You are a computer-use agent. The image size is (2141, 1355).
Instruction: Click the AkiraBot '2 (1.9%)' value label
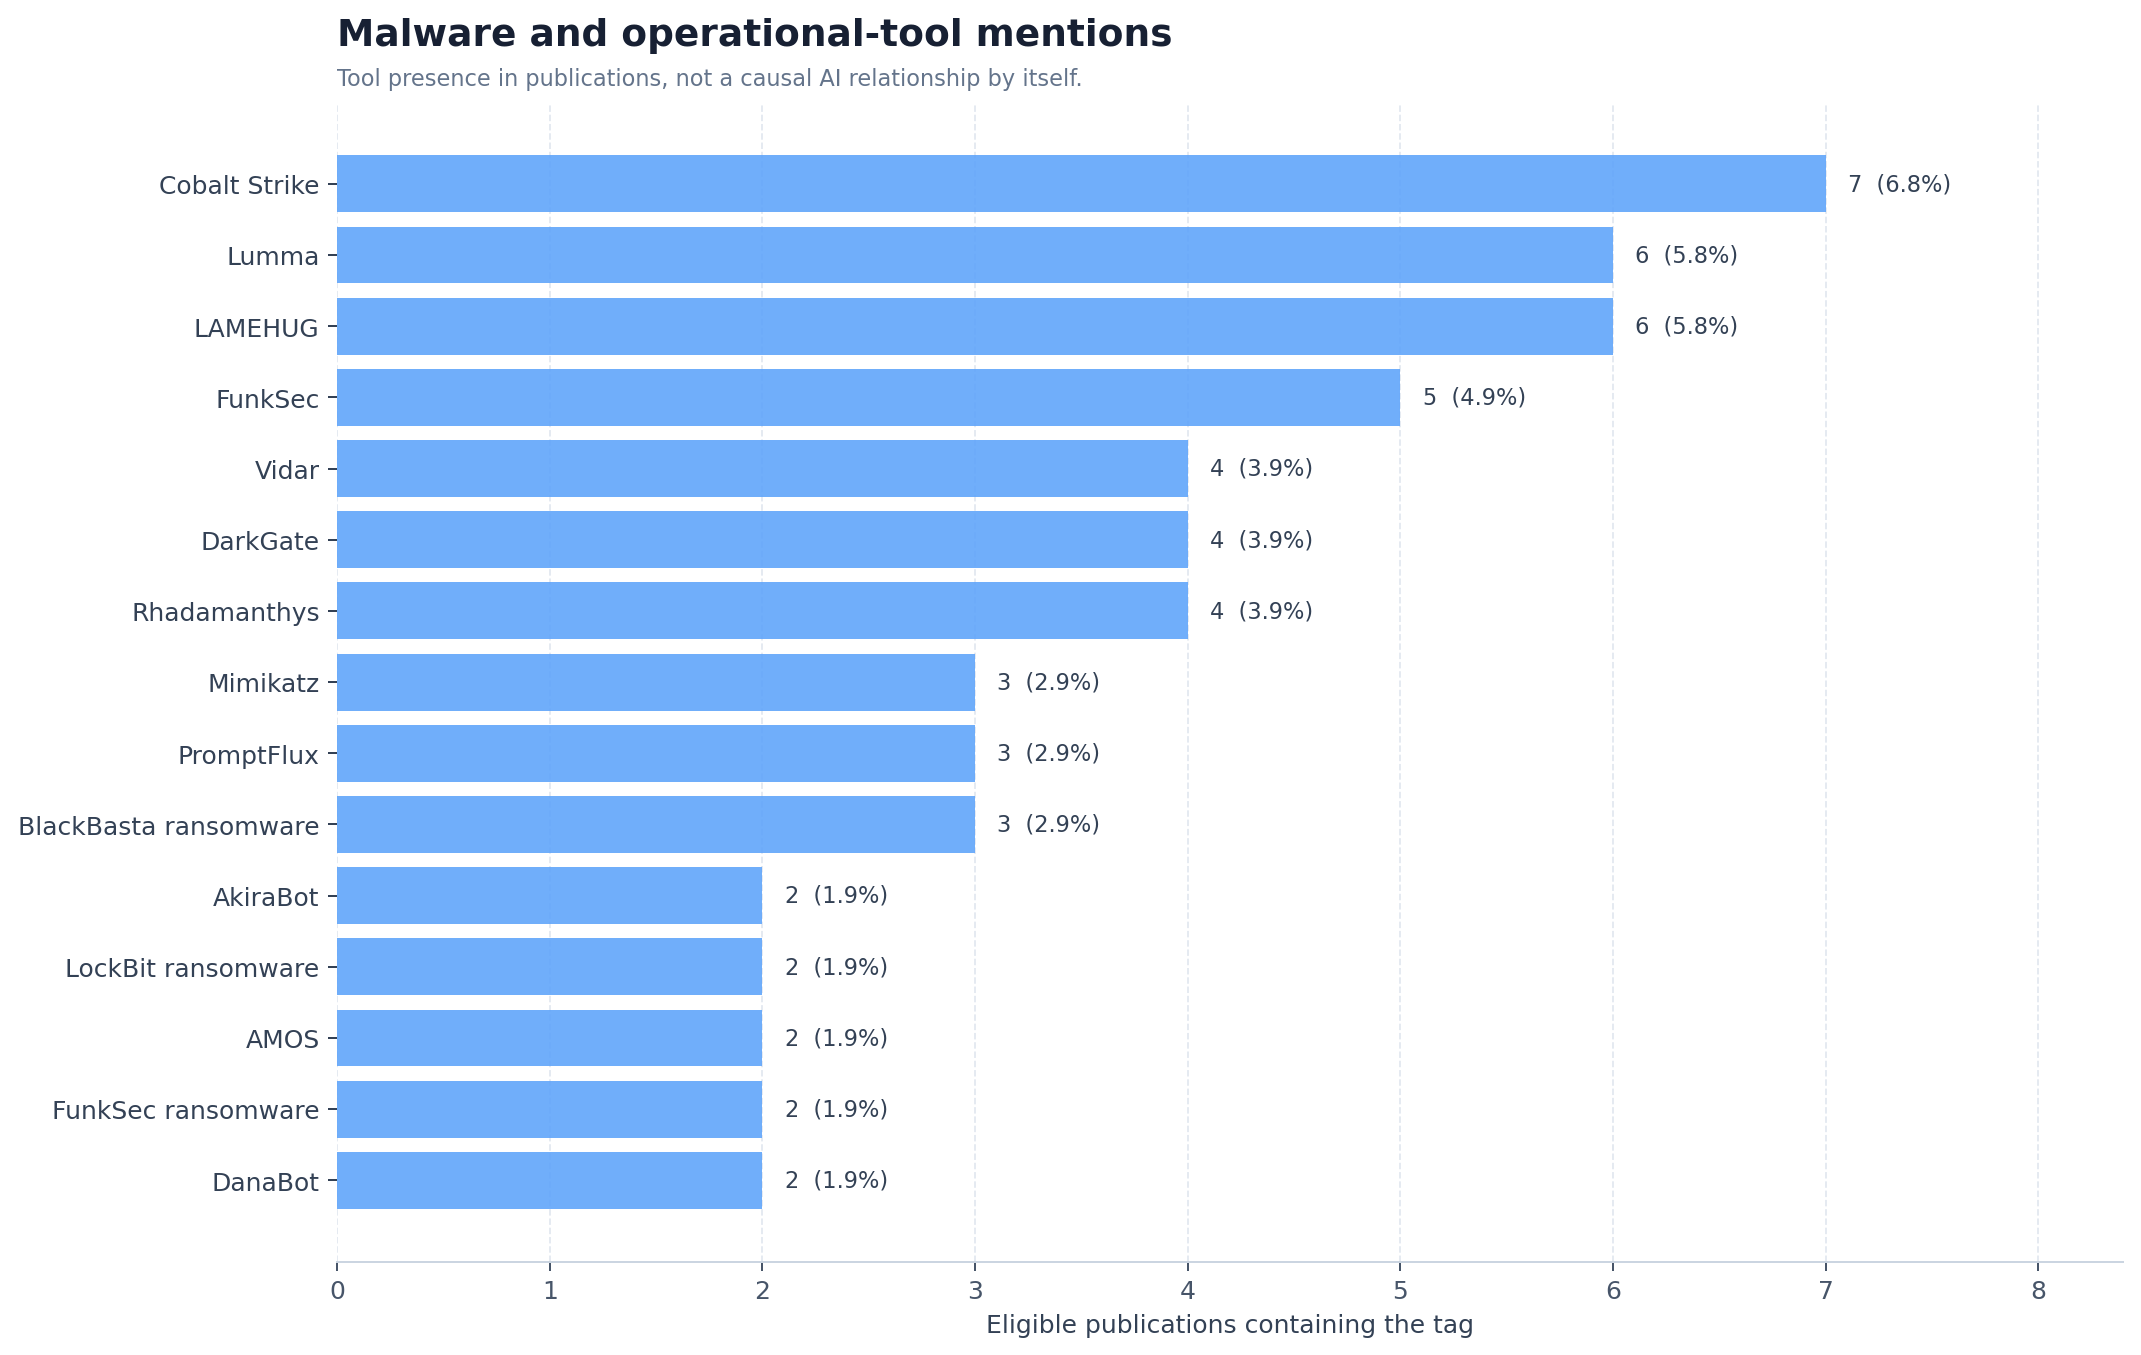point(836,895)
